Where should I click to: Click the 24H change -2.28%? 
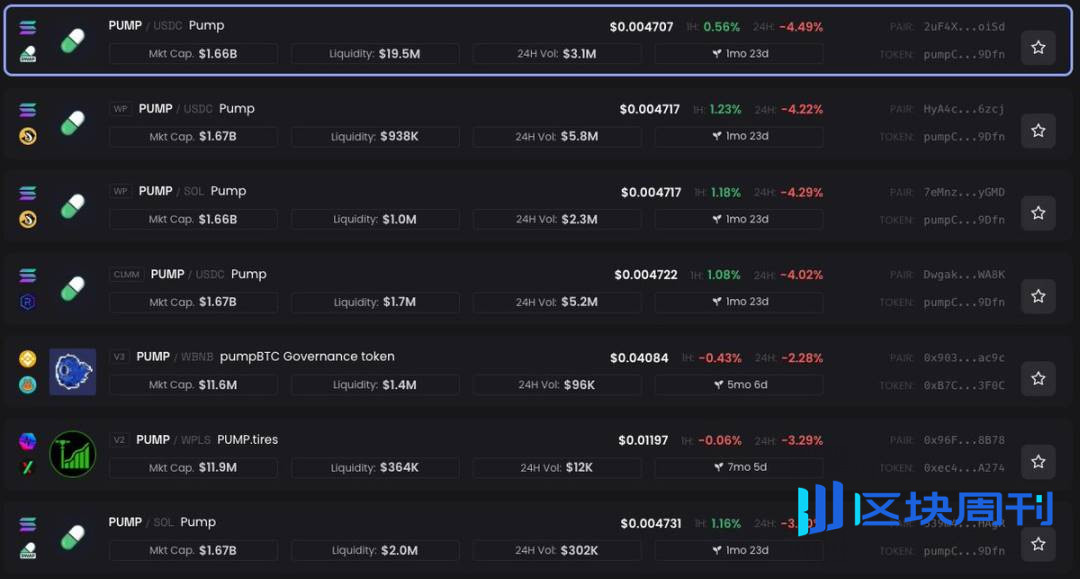pyautogui.click(x=802, y=358)
